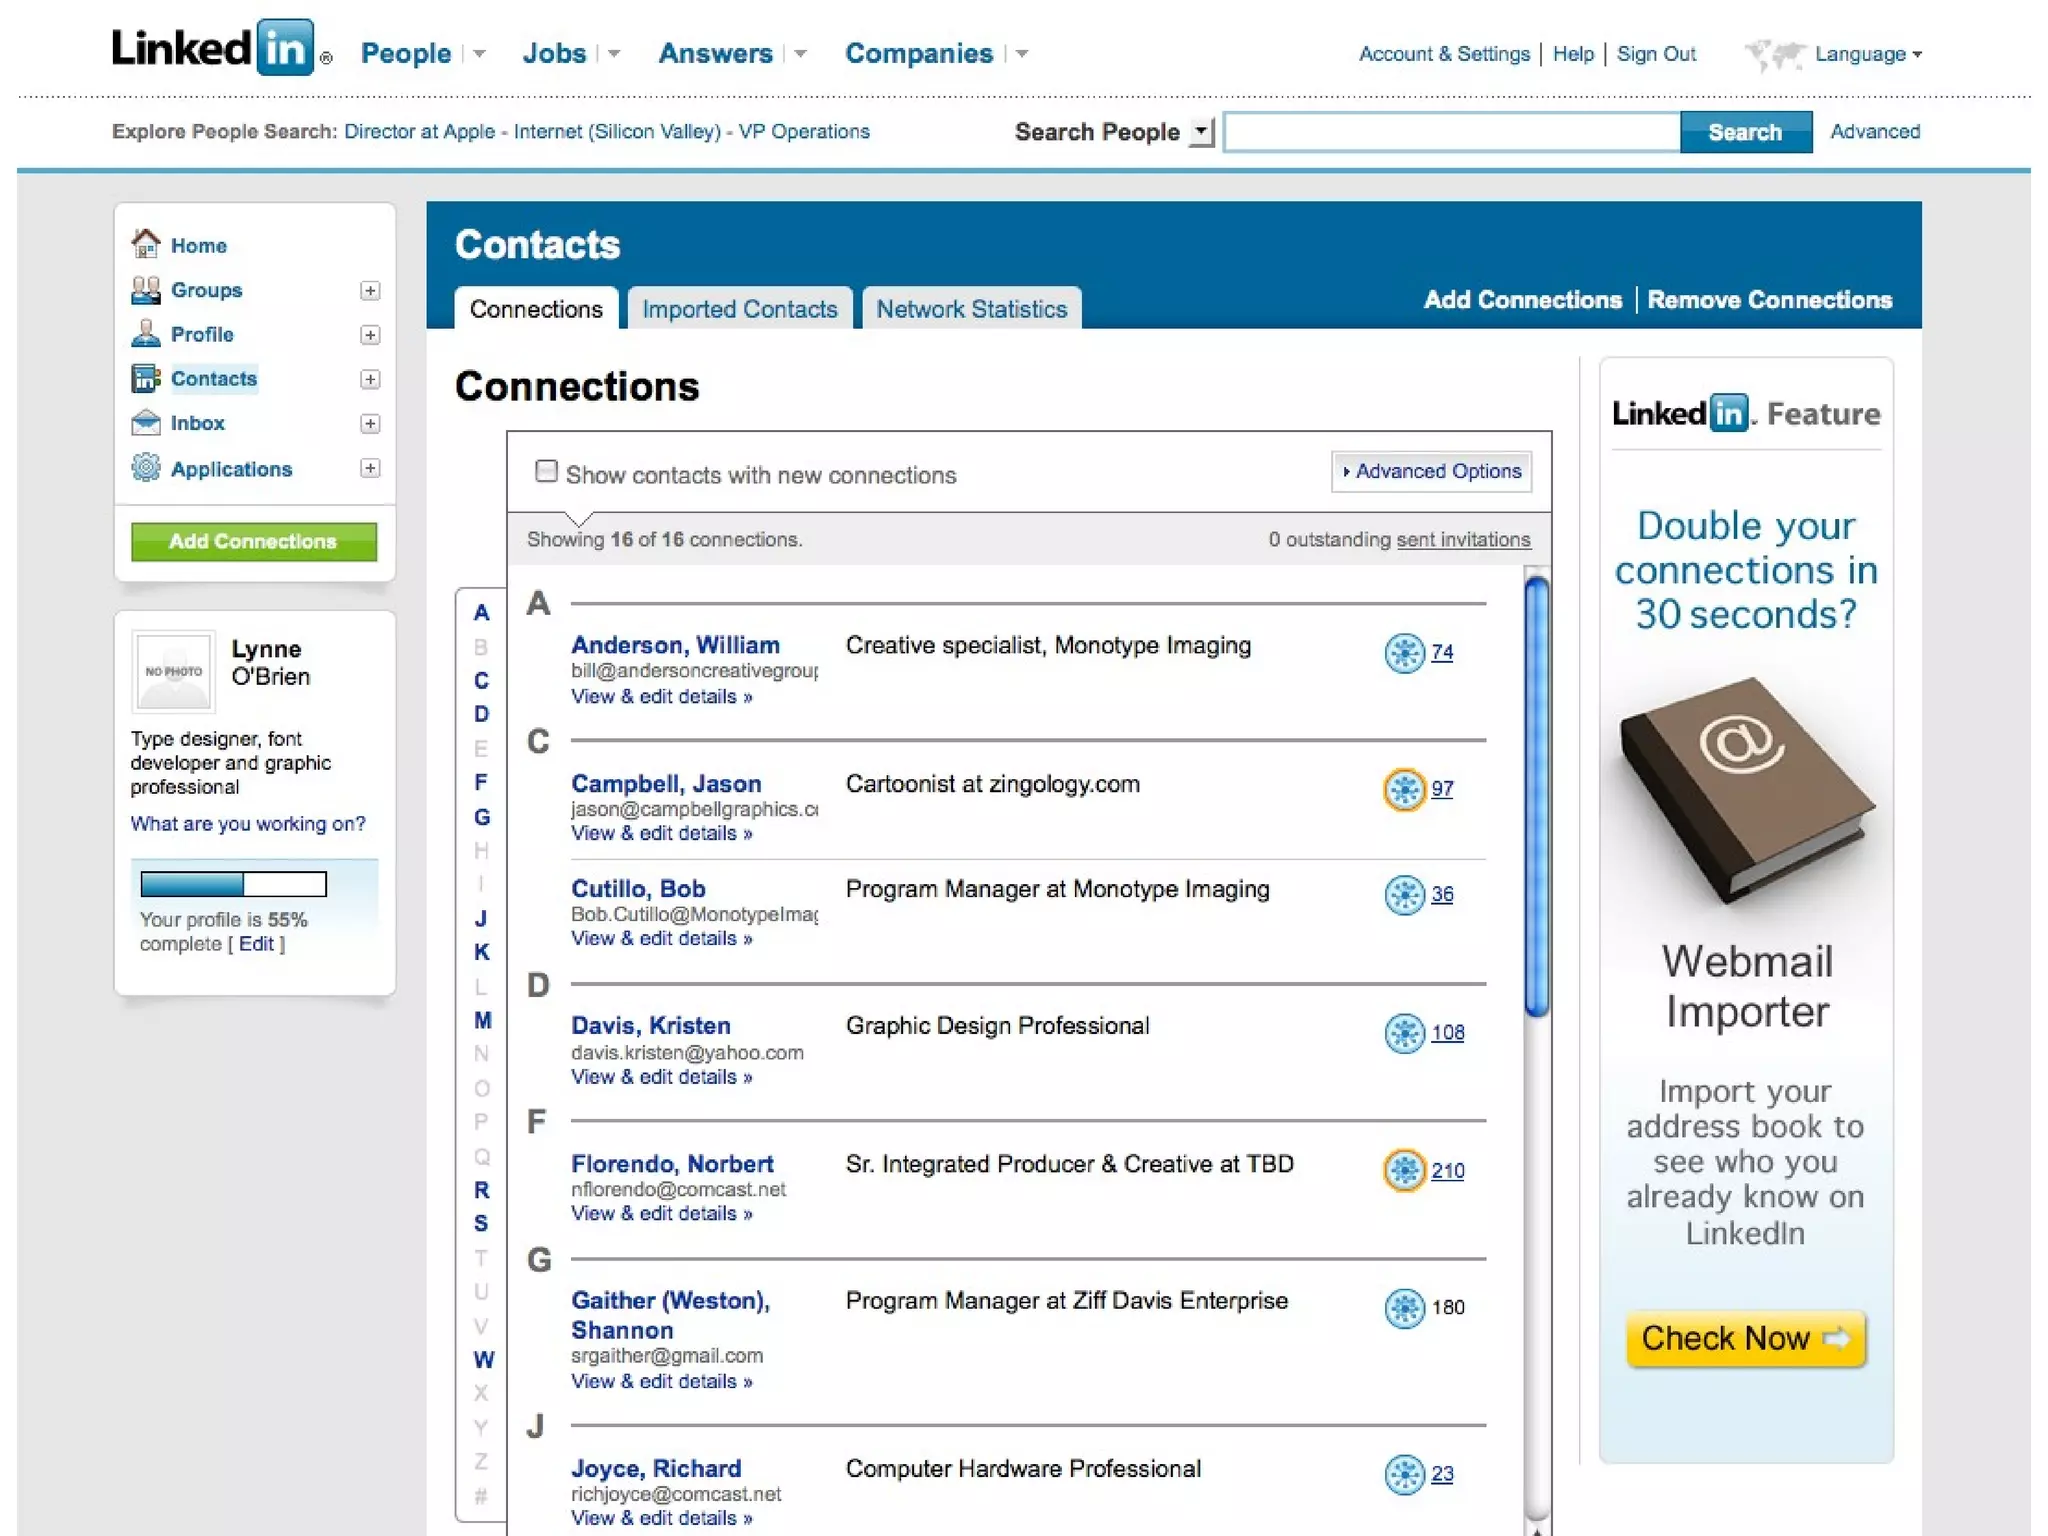The height and width of the screenshot is (1536, 2048).
Task: Switch to Network Statistics tab
Action: click(x=971, y=309)
